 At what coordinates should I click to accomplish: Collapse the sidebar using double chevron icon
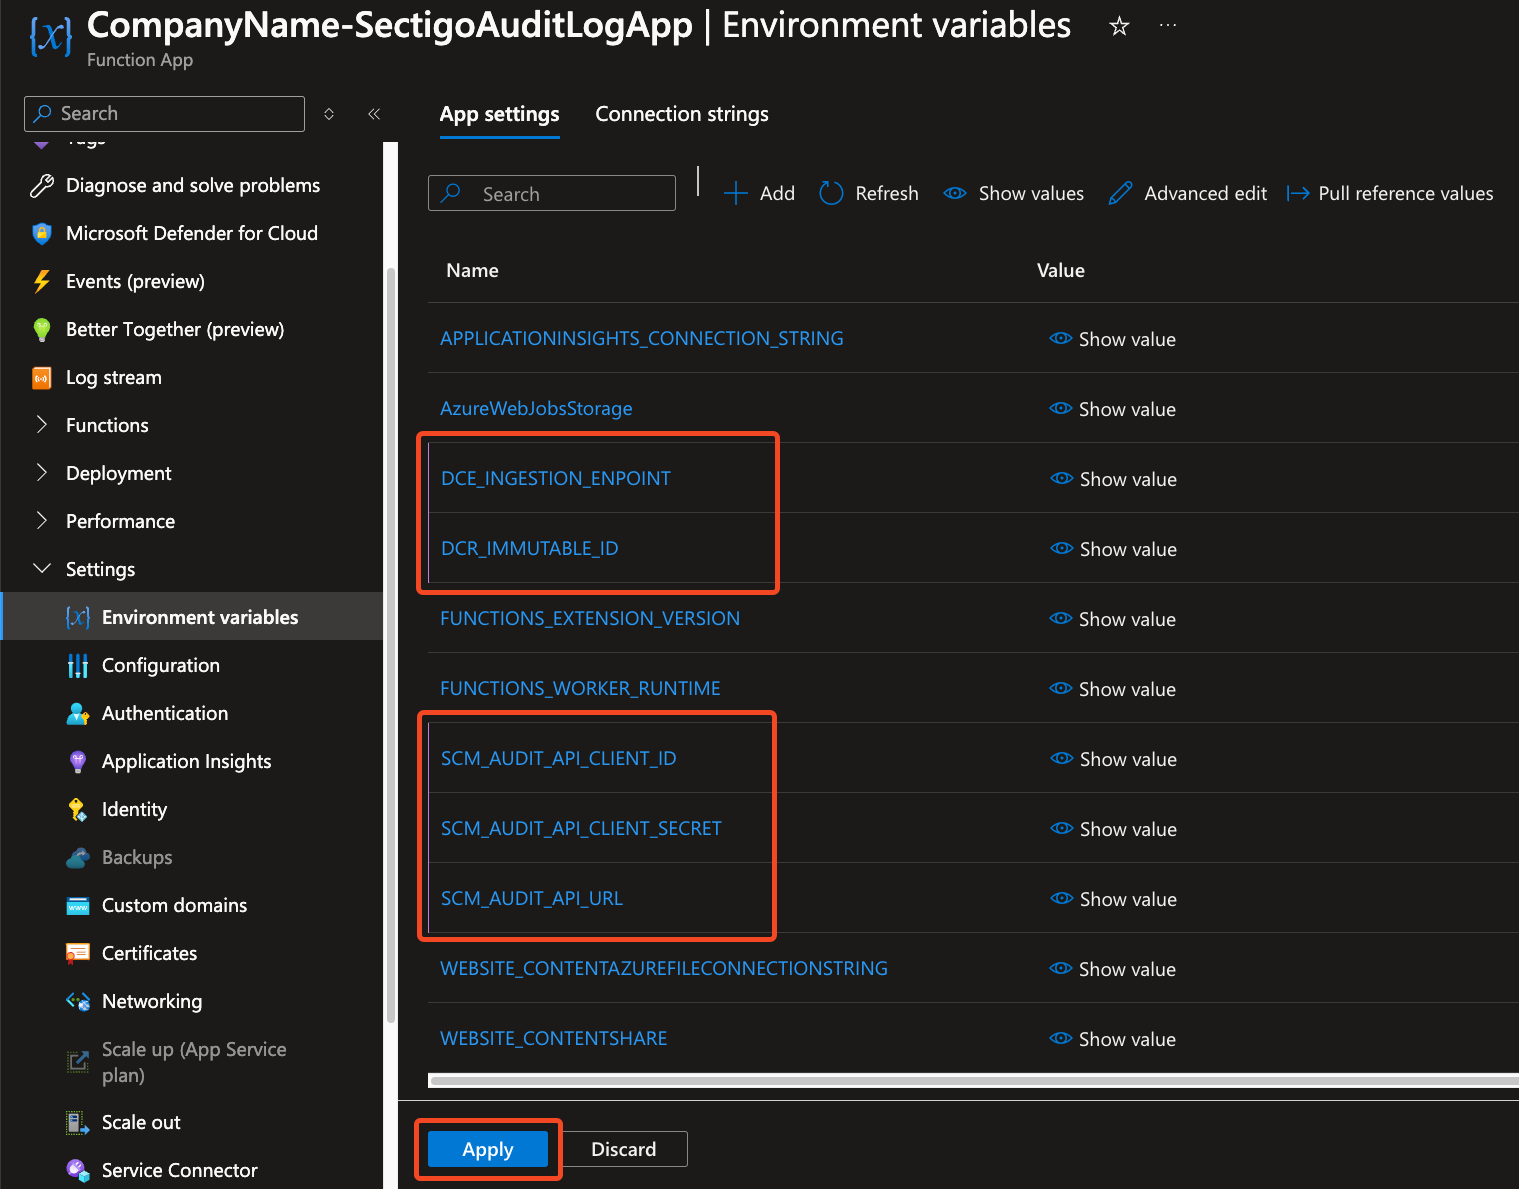(374, 114)
